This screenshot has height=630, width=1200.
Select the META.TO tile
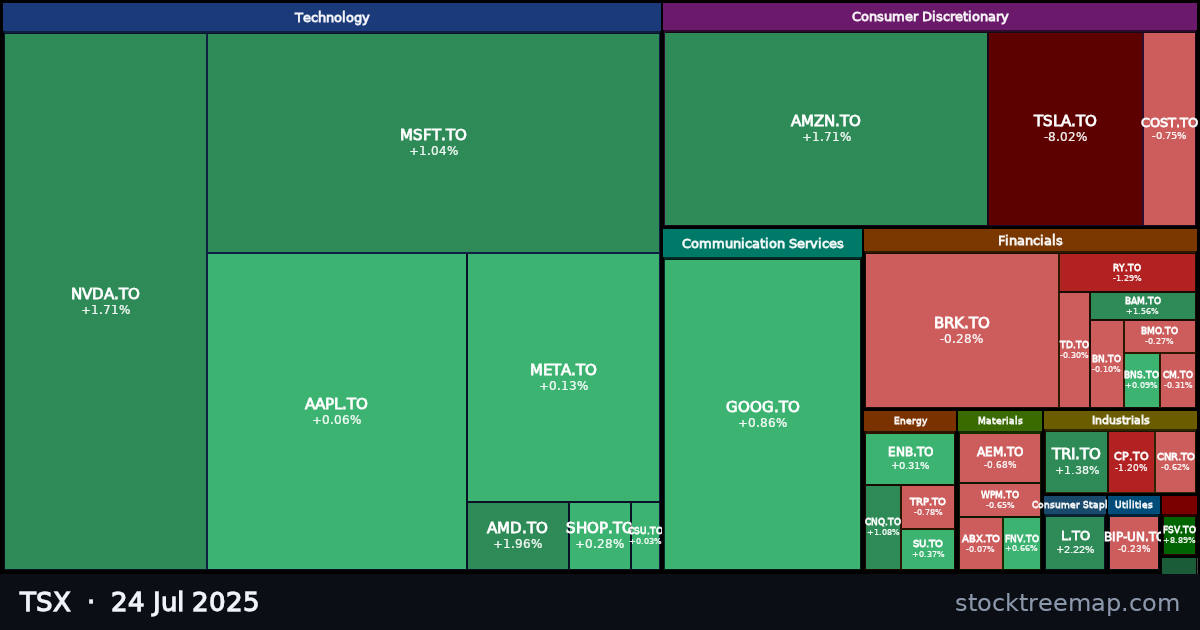[563, 377]
